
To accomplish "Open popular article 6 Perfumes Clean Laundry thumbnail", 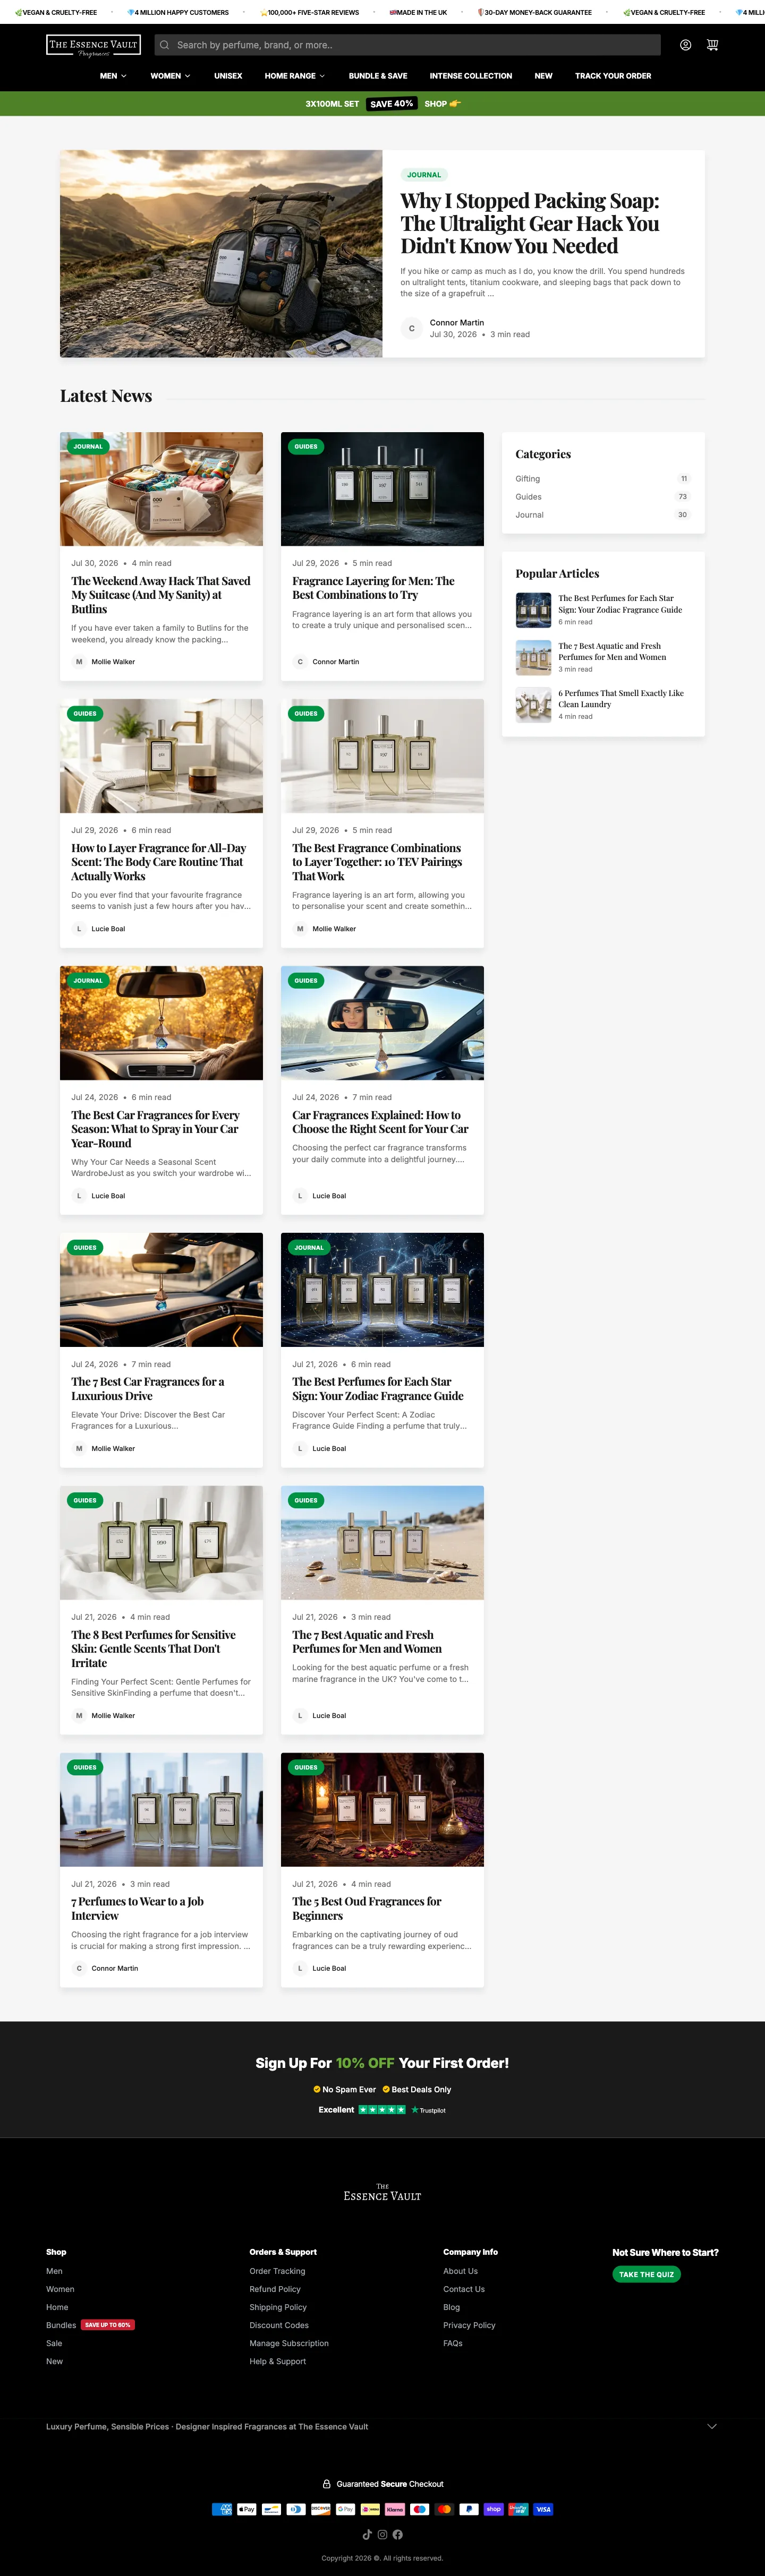I will pyautogui.click(x=533, y=705).
